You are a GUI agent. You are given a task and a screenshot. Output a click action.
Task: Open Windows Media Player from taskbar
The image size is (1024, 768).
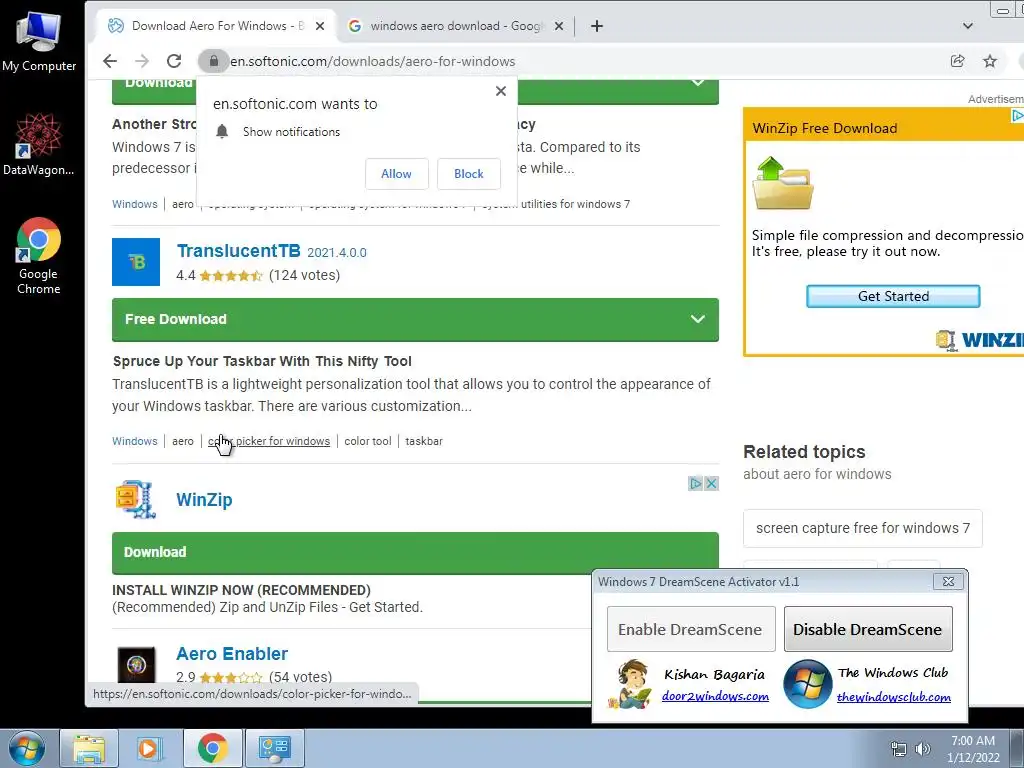click(150, 748)
